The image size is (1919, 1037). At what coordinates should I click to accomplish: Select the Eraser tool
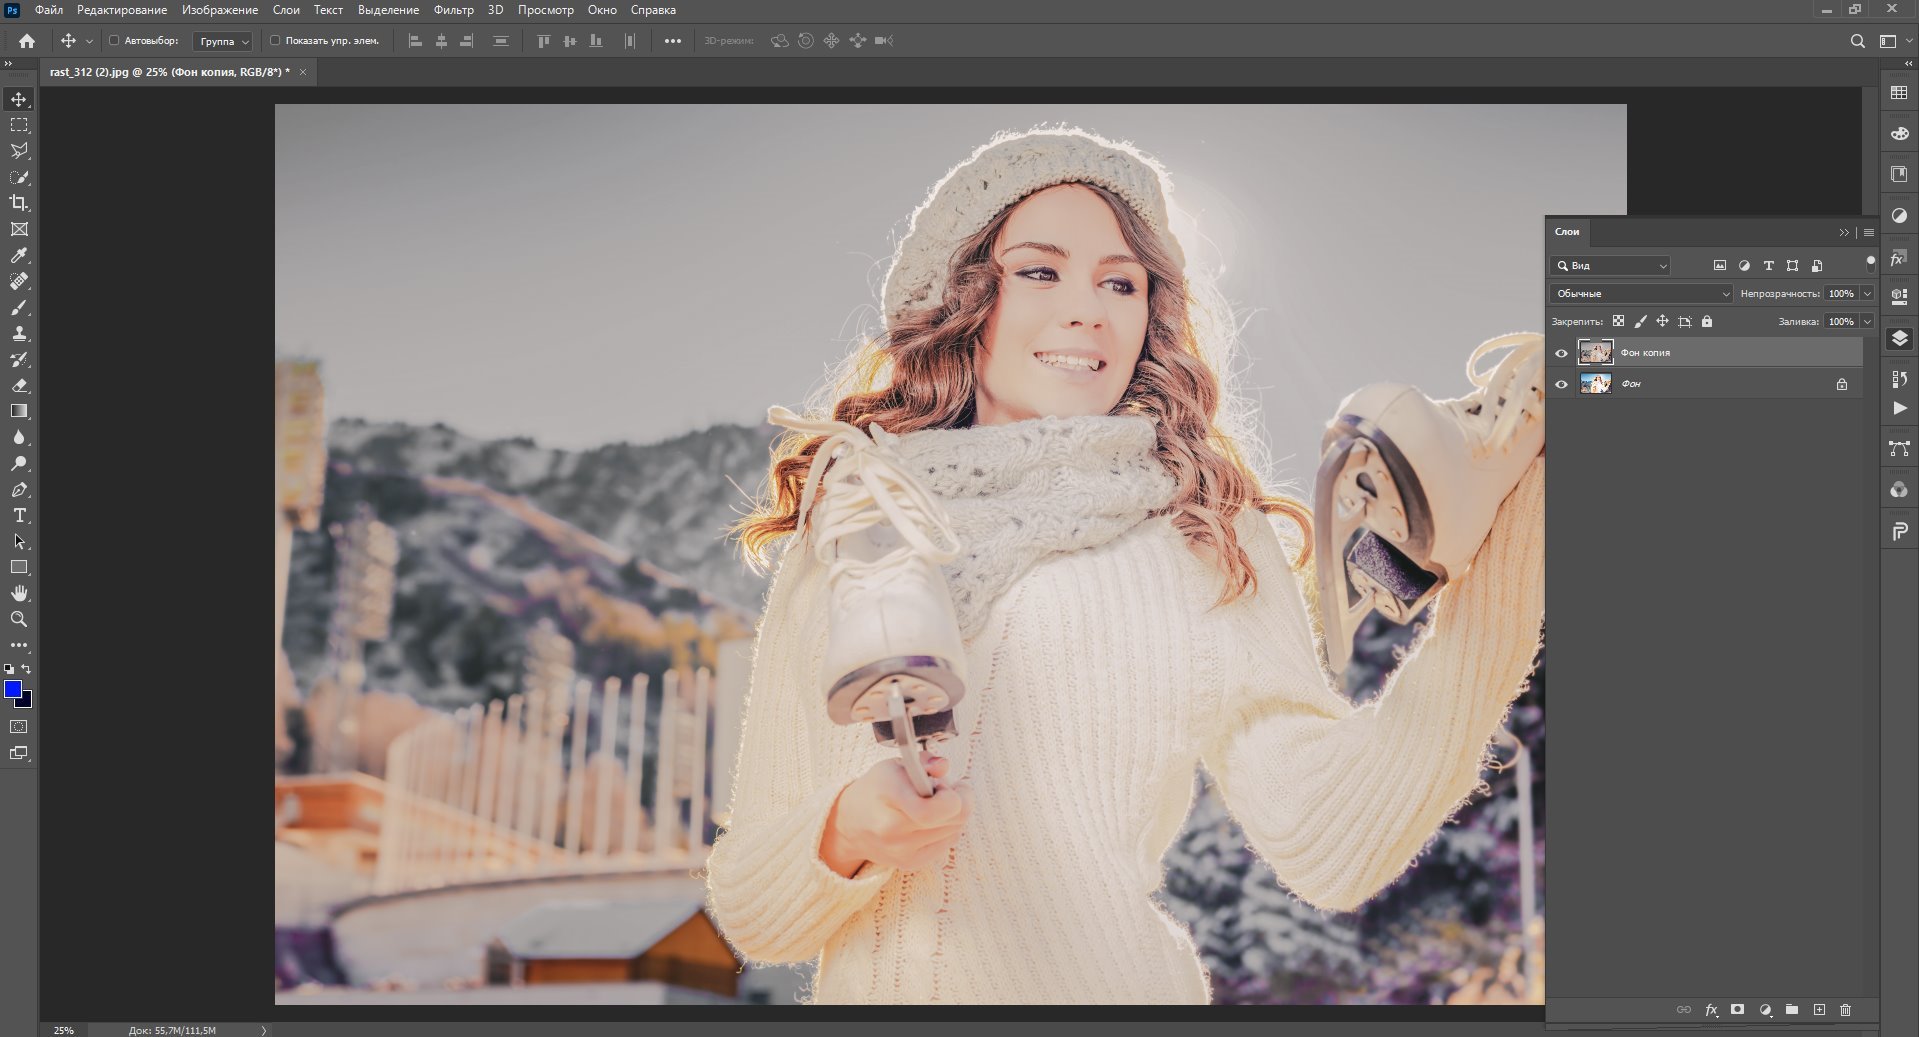[x=19, y=386]
